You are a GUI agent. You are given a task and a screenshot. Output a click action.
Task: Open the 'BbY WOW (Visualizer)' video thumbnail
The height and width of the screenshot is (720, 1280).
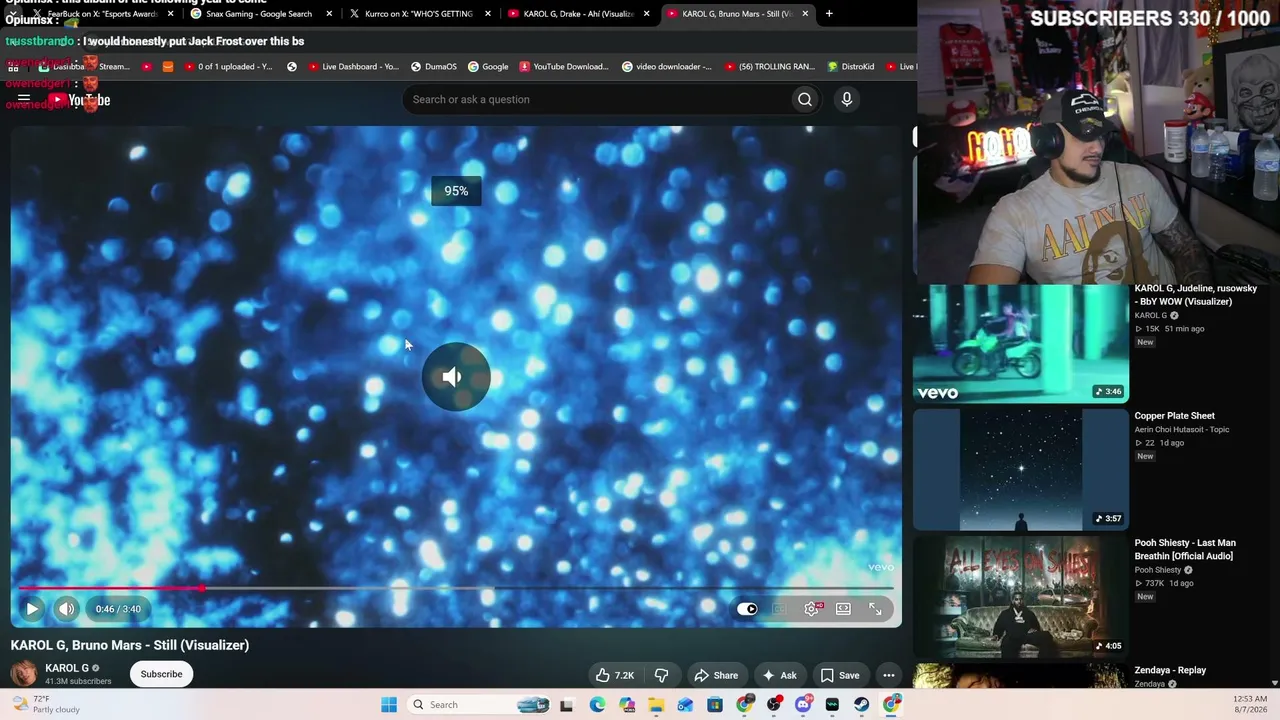coord(1020,343)
